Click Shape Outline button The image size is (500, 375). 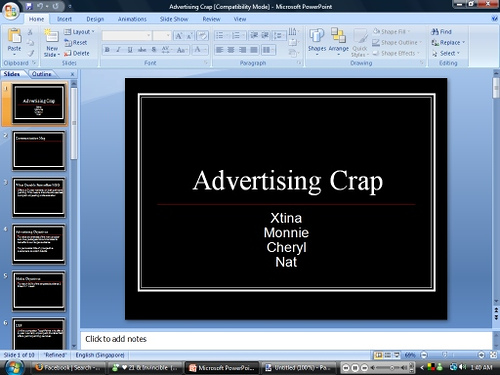[x=397, y=43]
